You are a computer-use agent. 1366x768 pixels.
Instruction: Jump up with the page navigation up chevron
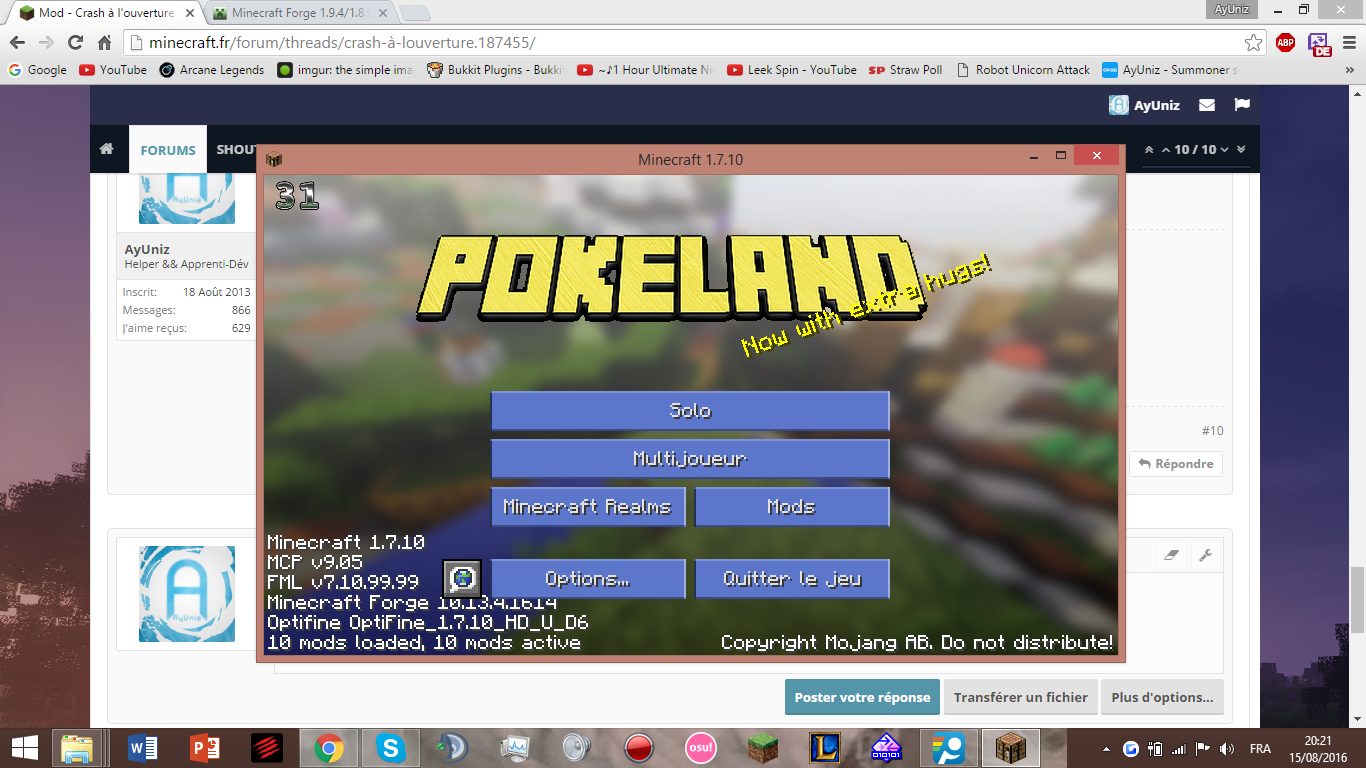1165,149
